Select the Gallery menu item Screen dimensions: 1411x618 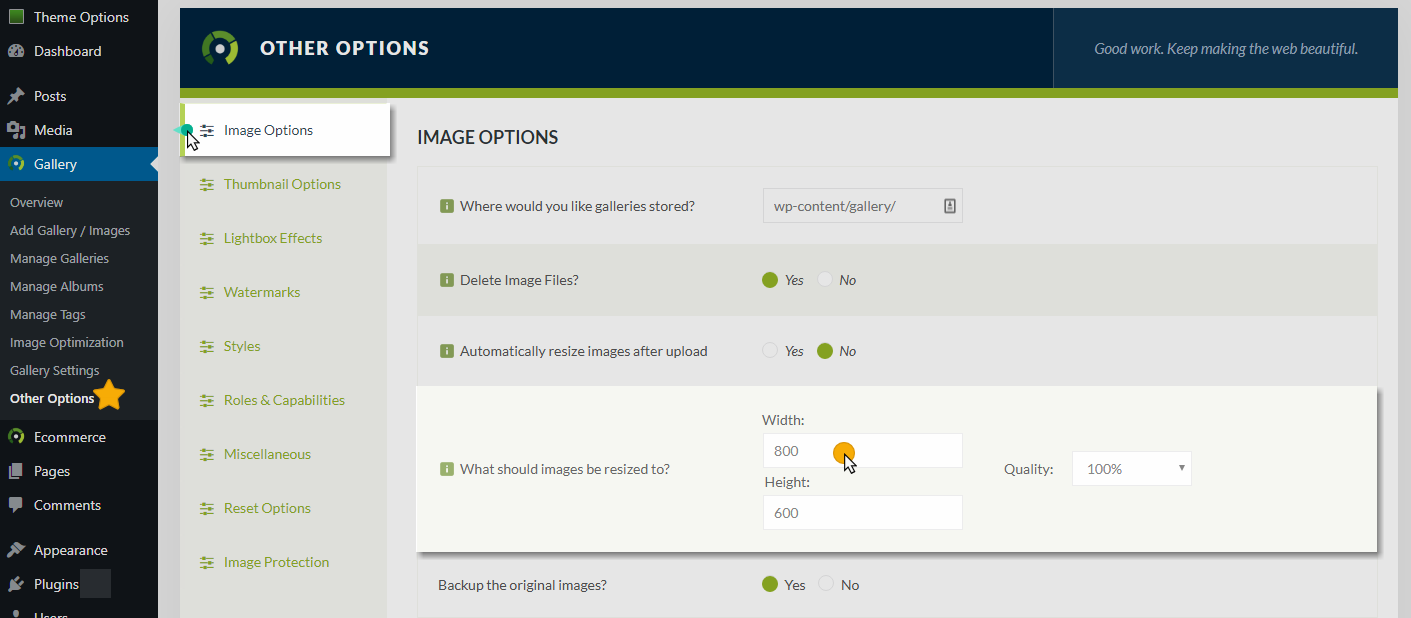click(x=79, y=164)
